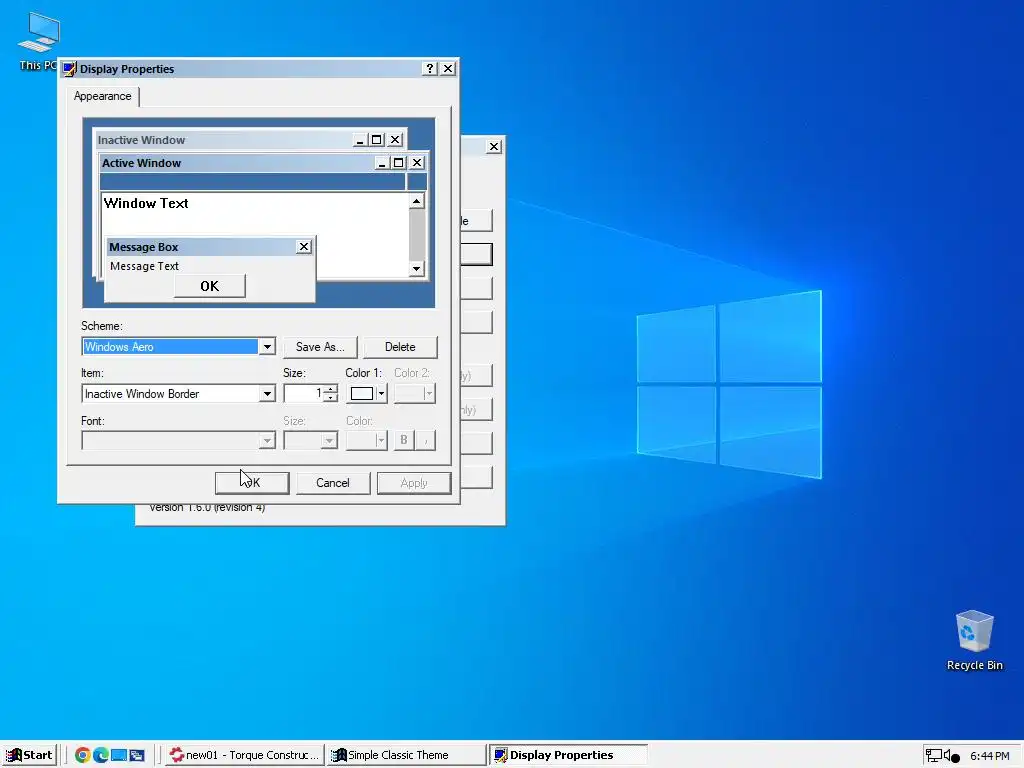Launch Chrome from quick launch bar

coord(82,755)
